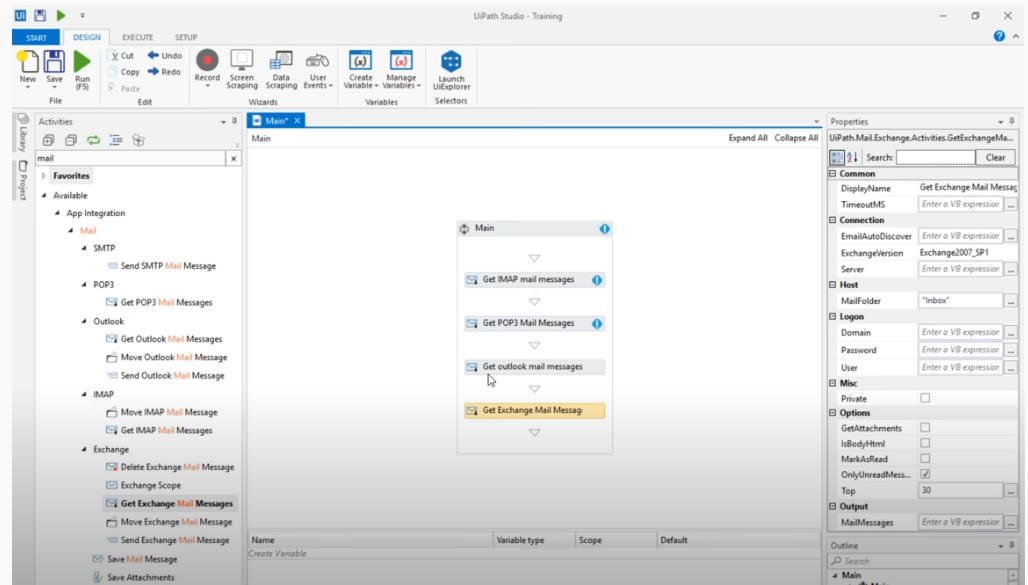
Task: Open the ellipsis button for the Password property
Action: [x=1011, y=350]
